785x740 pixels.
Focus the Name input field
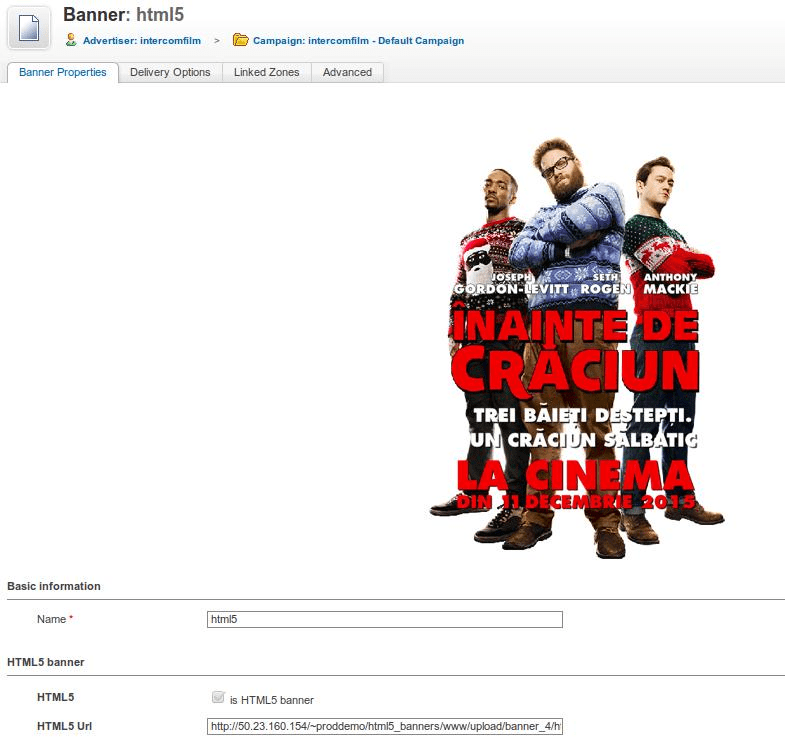[x=384, y=619]
